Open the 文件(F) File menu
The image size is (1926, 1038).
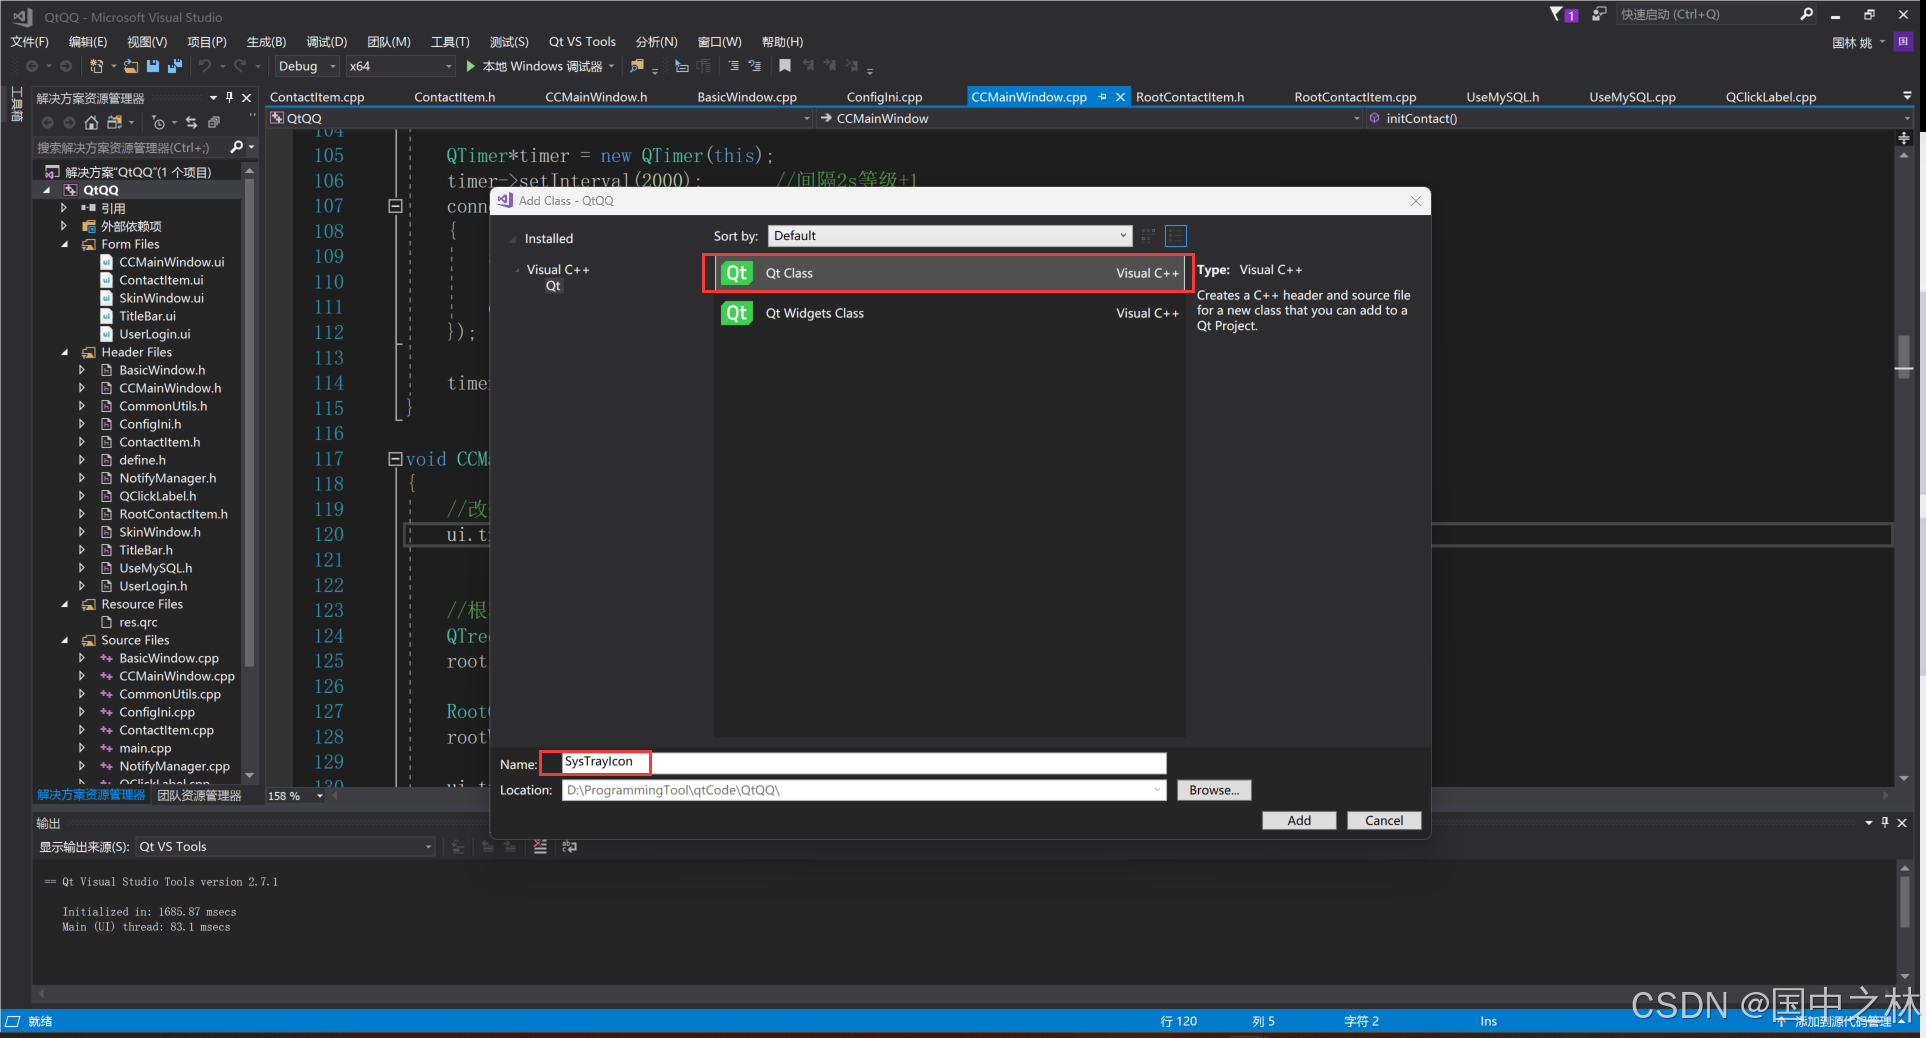click(29, 41)
